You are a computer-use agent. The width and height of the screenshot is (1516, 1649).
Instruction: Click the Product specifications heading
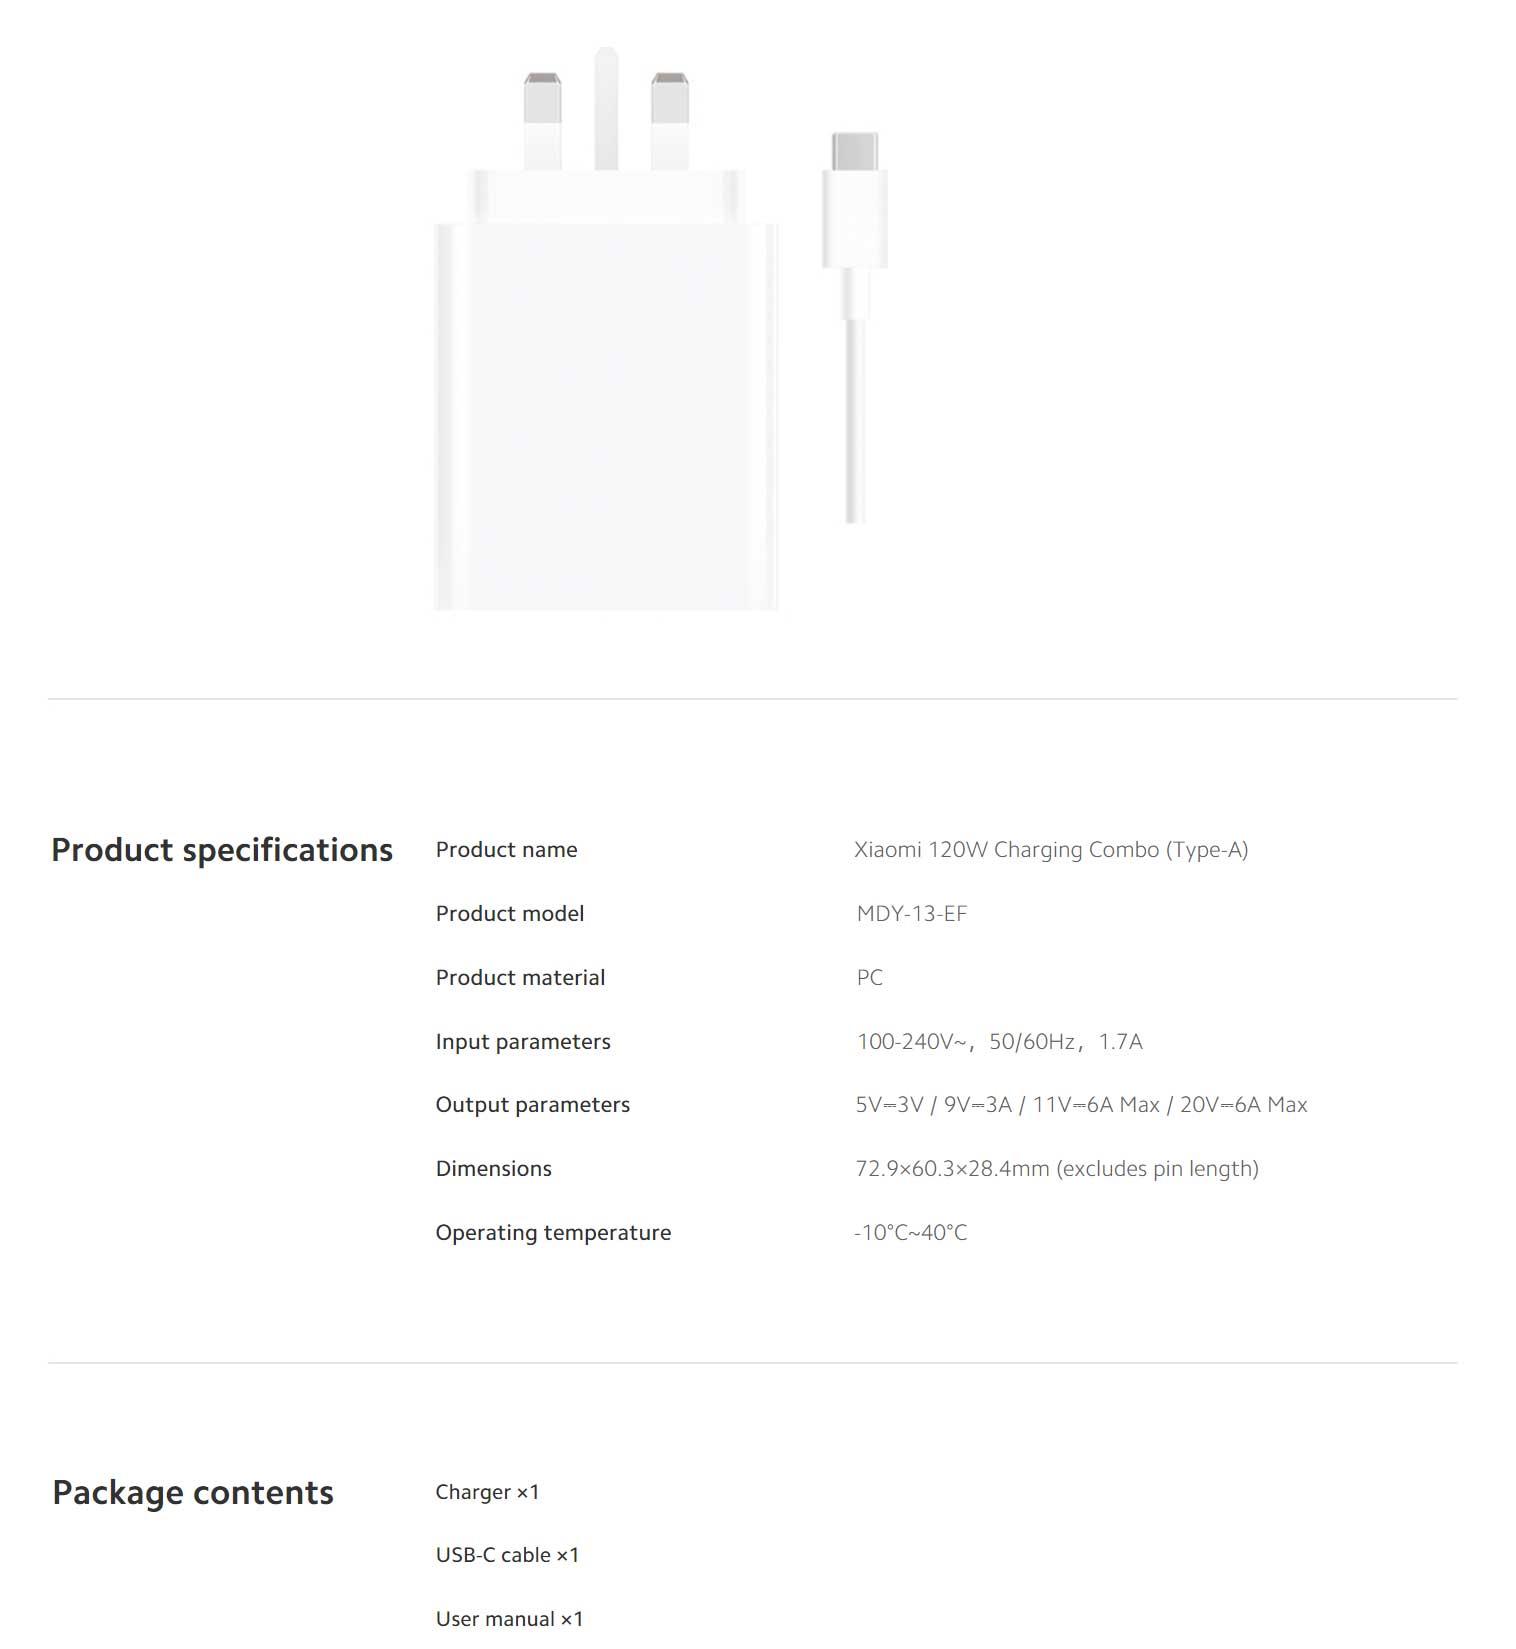tap(222, 850)
